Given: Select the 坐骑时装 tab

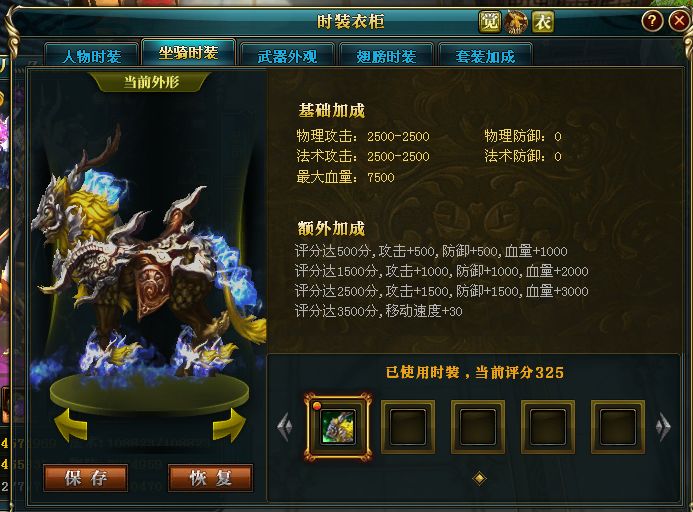Looking at the screenshot, I should (x=189, y=53).
